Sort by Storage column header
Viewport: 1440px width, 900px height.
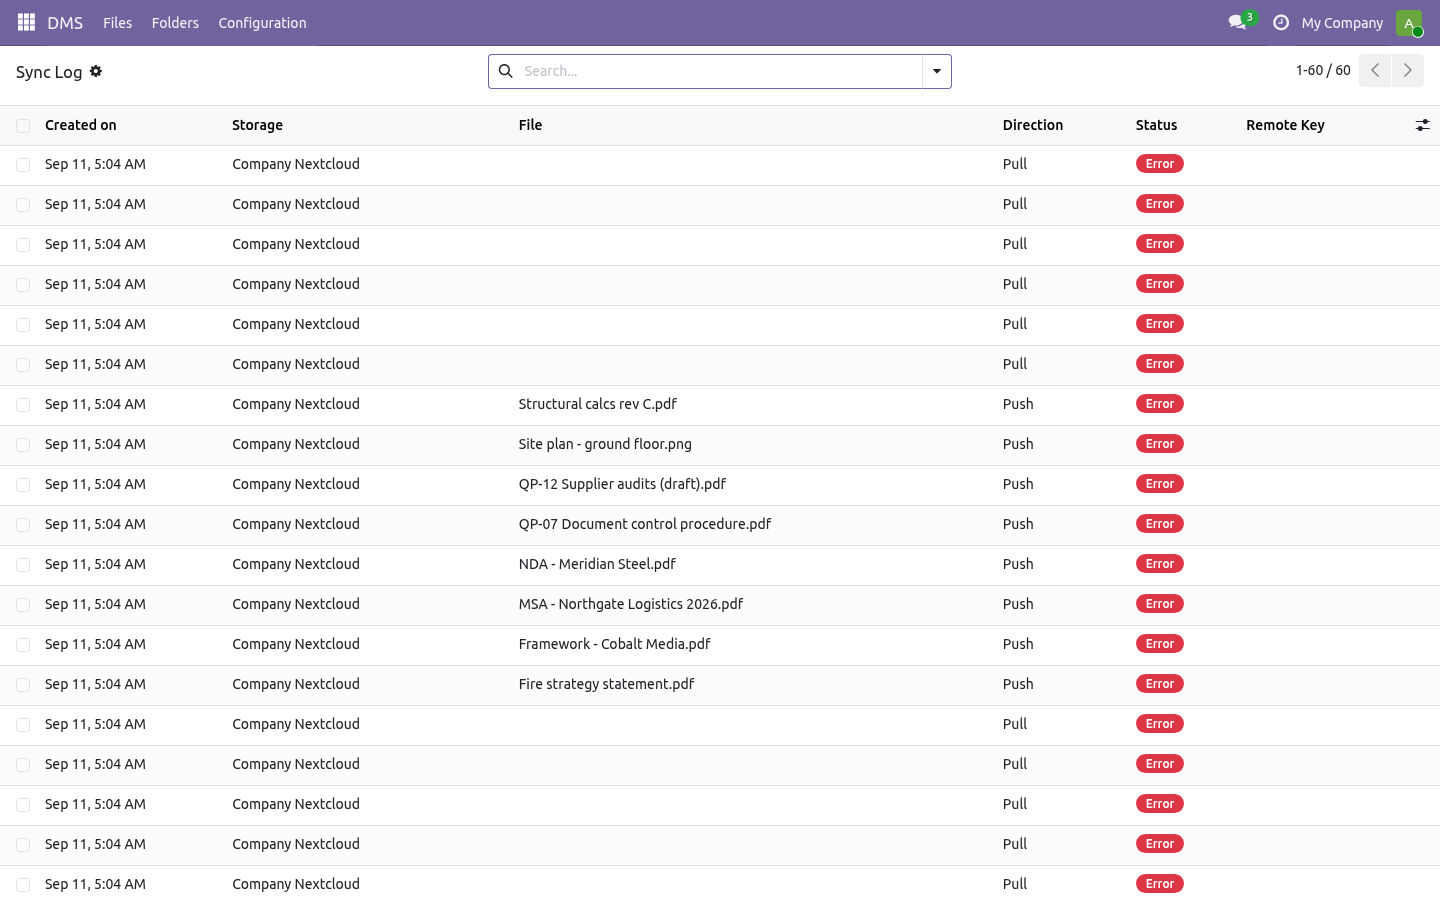coord(257,125)
